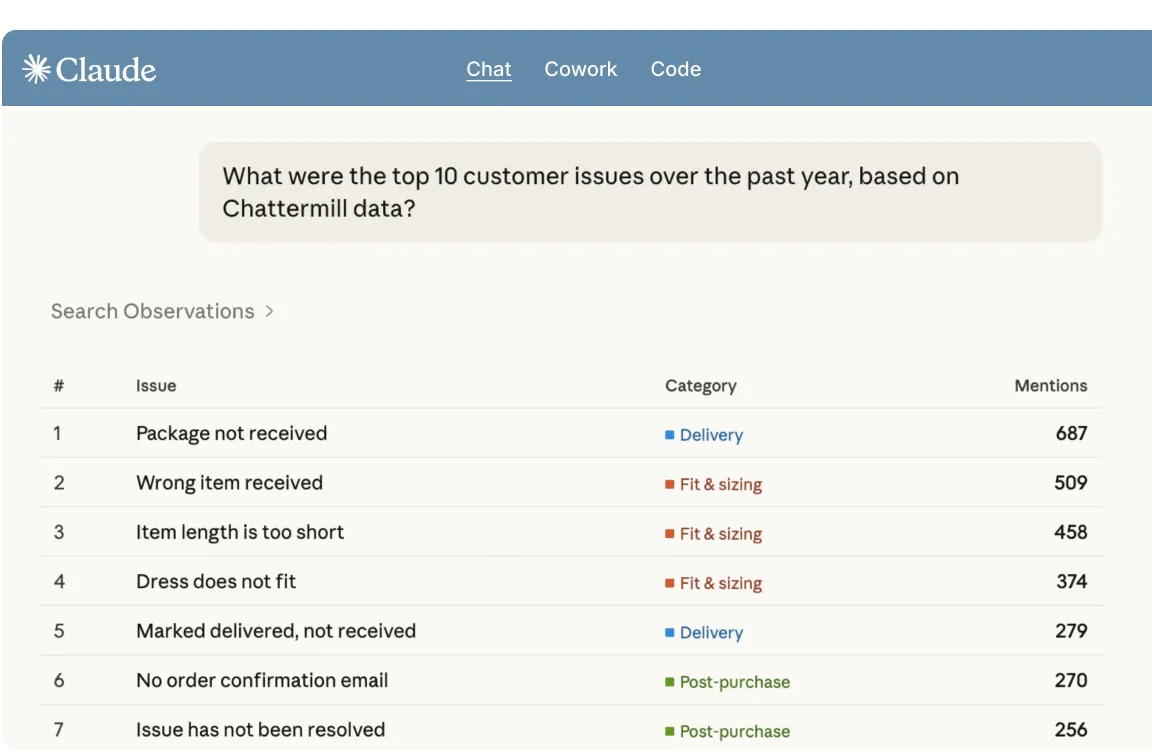
Task: Click blue square beside Delivery in row 1
Action: pyautogui.click(x=669, y=435)
